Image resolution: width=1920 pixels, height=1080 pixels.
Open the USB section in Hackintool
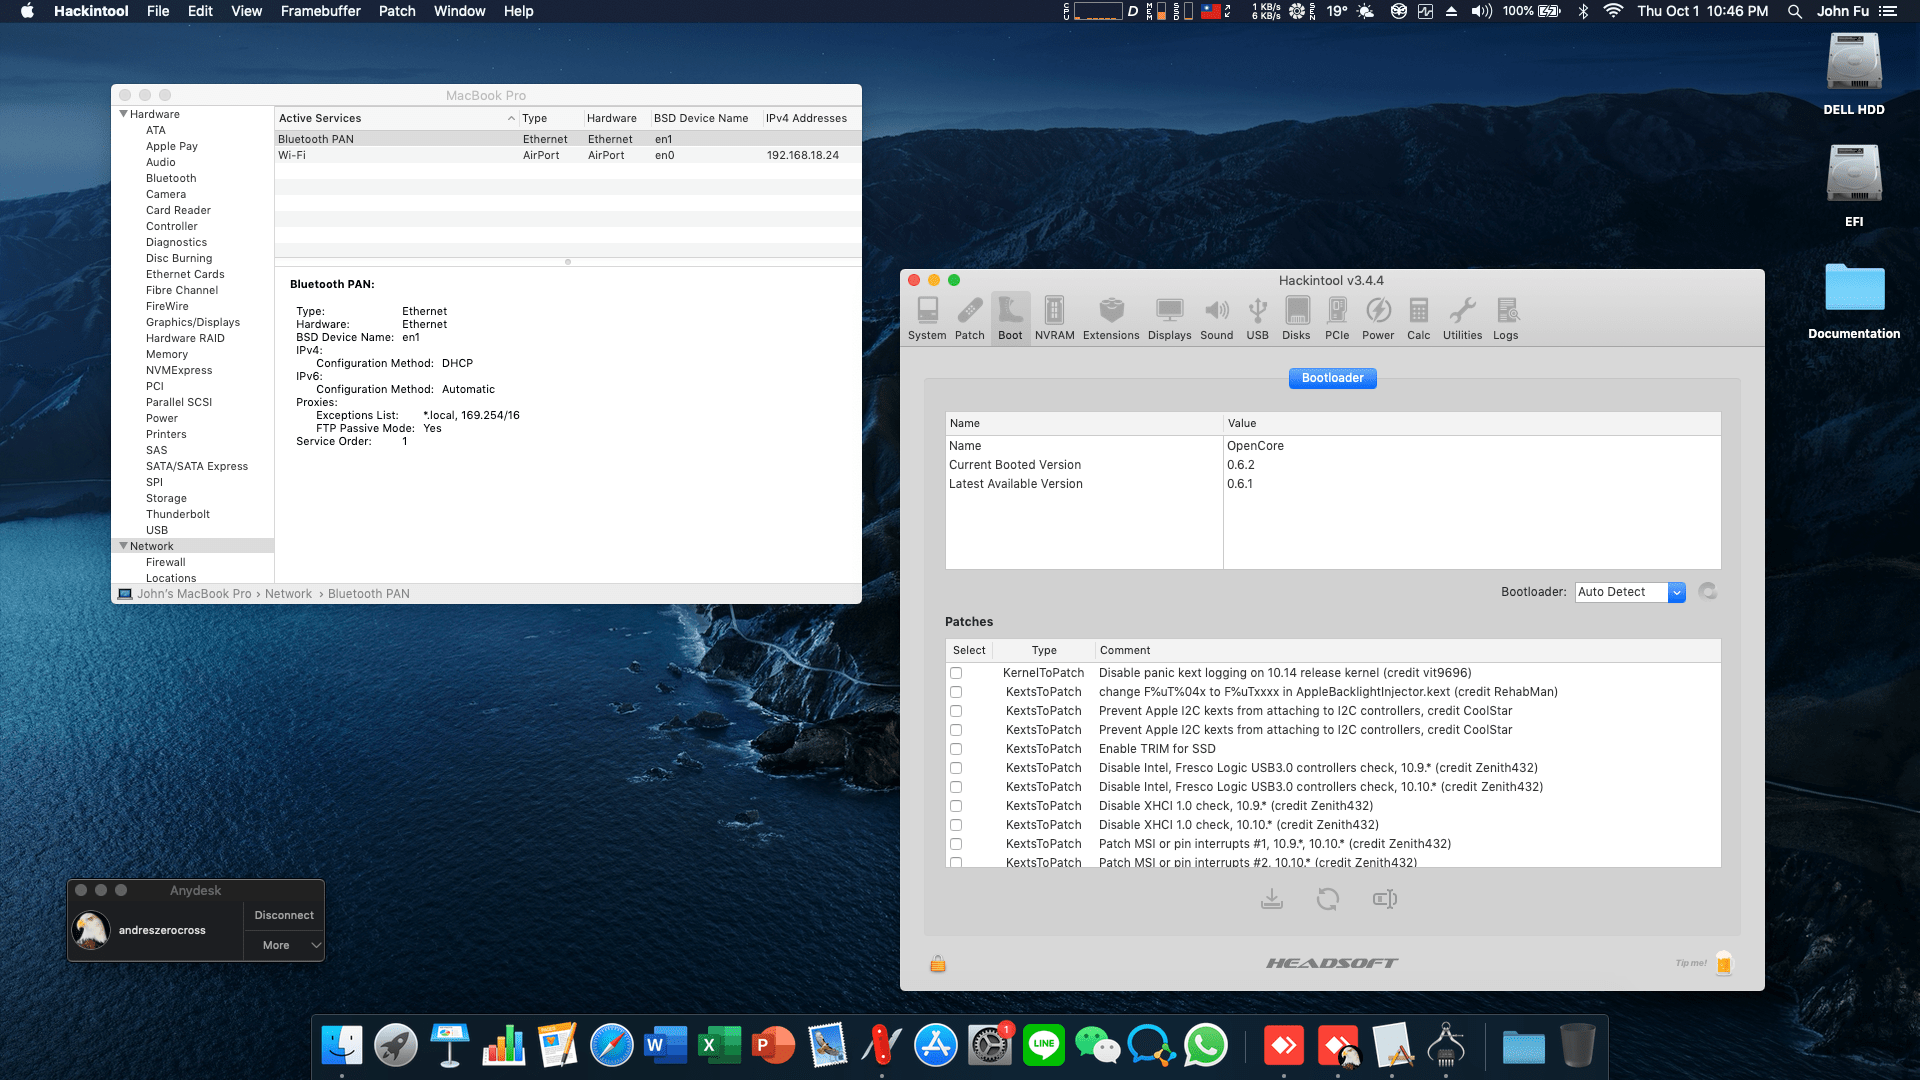click(x=1257, y=317)
